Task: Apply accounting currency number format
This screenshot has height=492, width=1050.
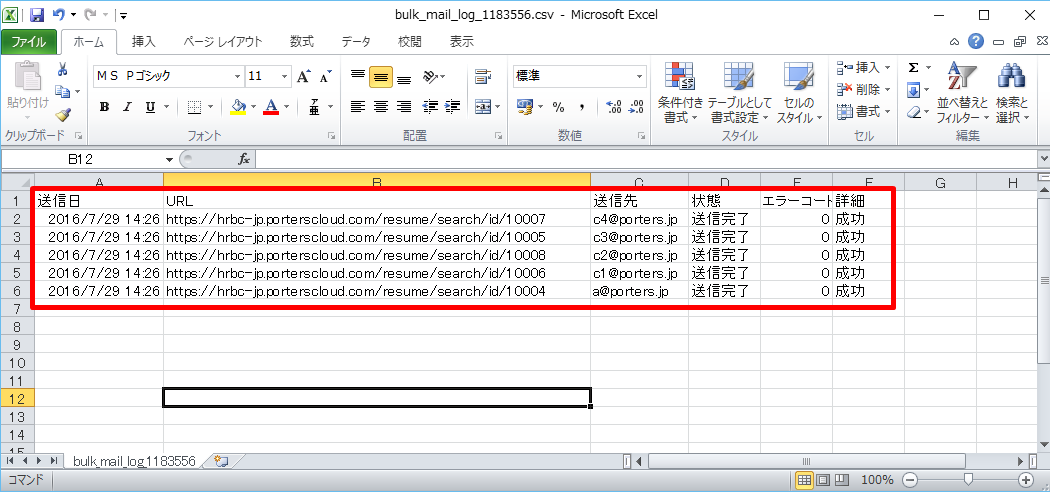Action: (526, 107)
